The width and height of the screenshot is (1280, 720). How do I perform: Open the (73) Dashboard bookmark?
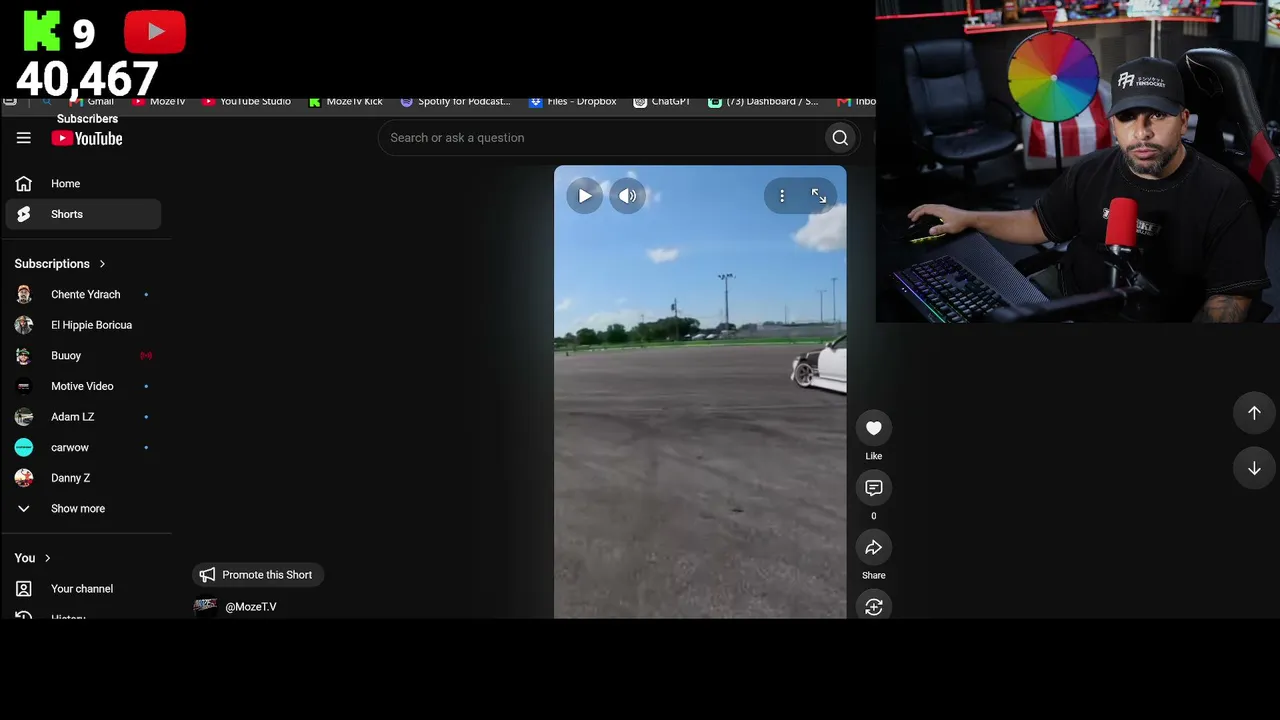pos(764,101)
